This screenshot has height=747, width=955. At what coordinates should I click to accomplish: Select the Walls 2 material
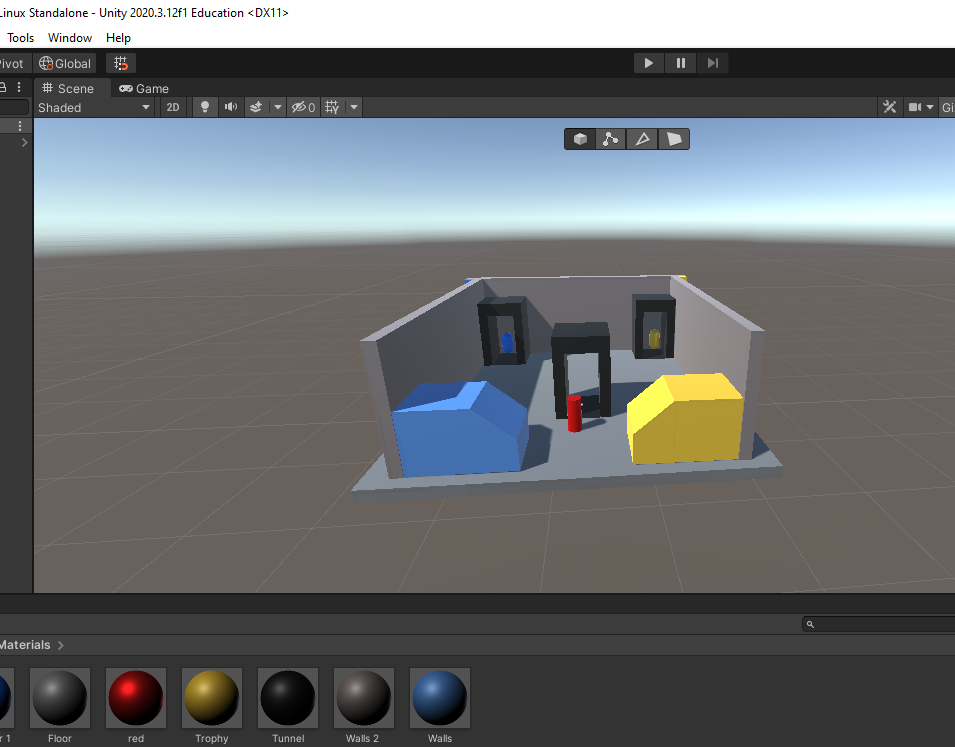click(363, 706)
